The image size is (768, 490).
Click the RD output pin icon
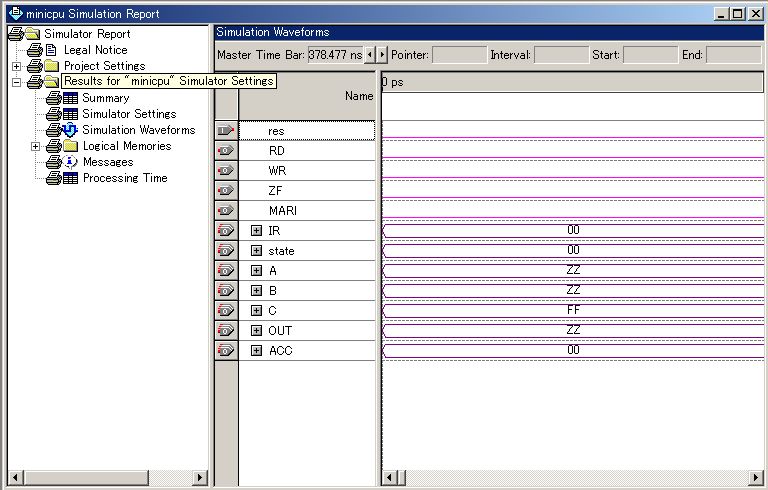[x=226, y=151]
